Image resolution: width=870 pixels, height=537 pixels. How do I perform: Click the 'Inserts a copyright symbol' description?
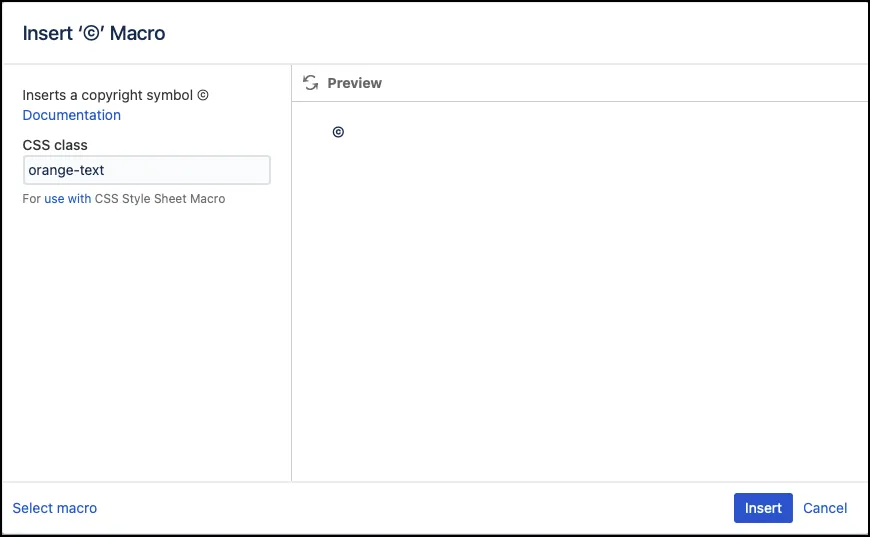coord(115,95)
